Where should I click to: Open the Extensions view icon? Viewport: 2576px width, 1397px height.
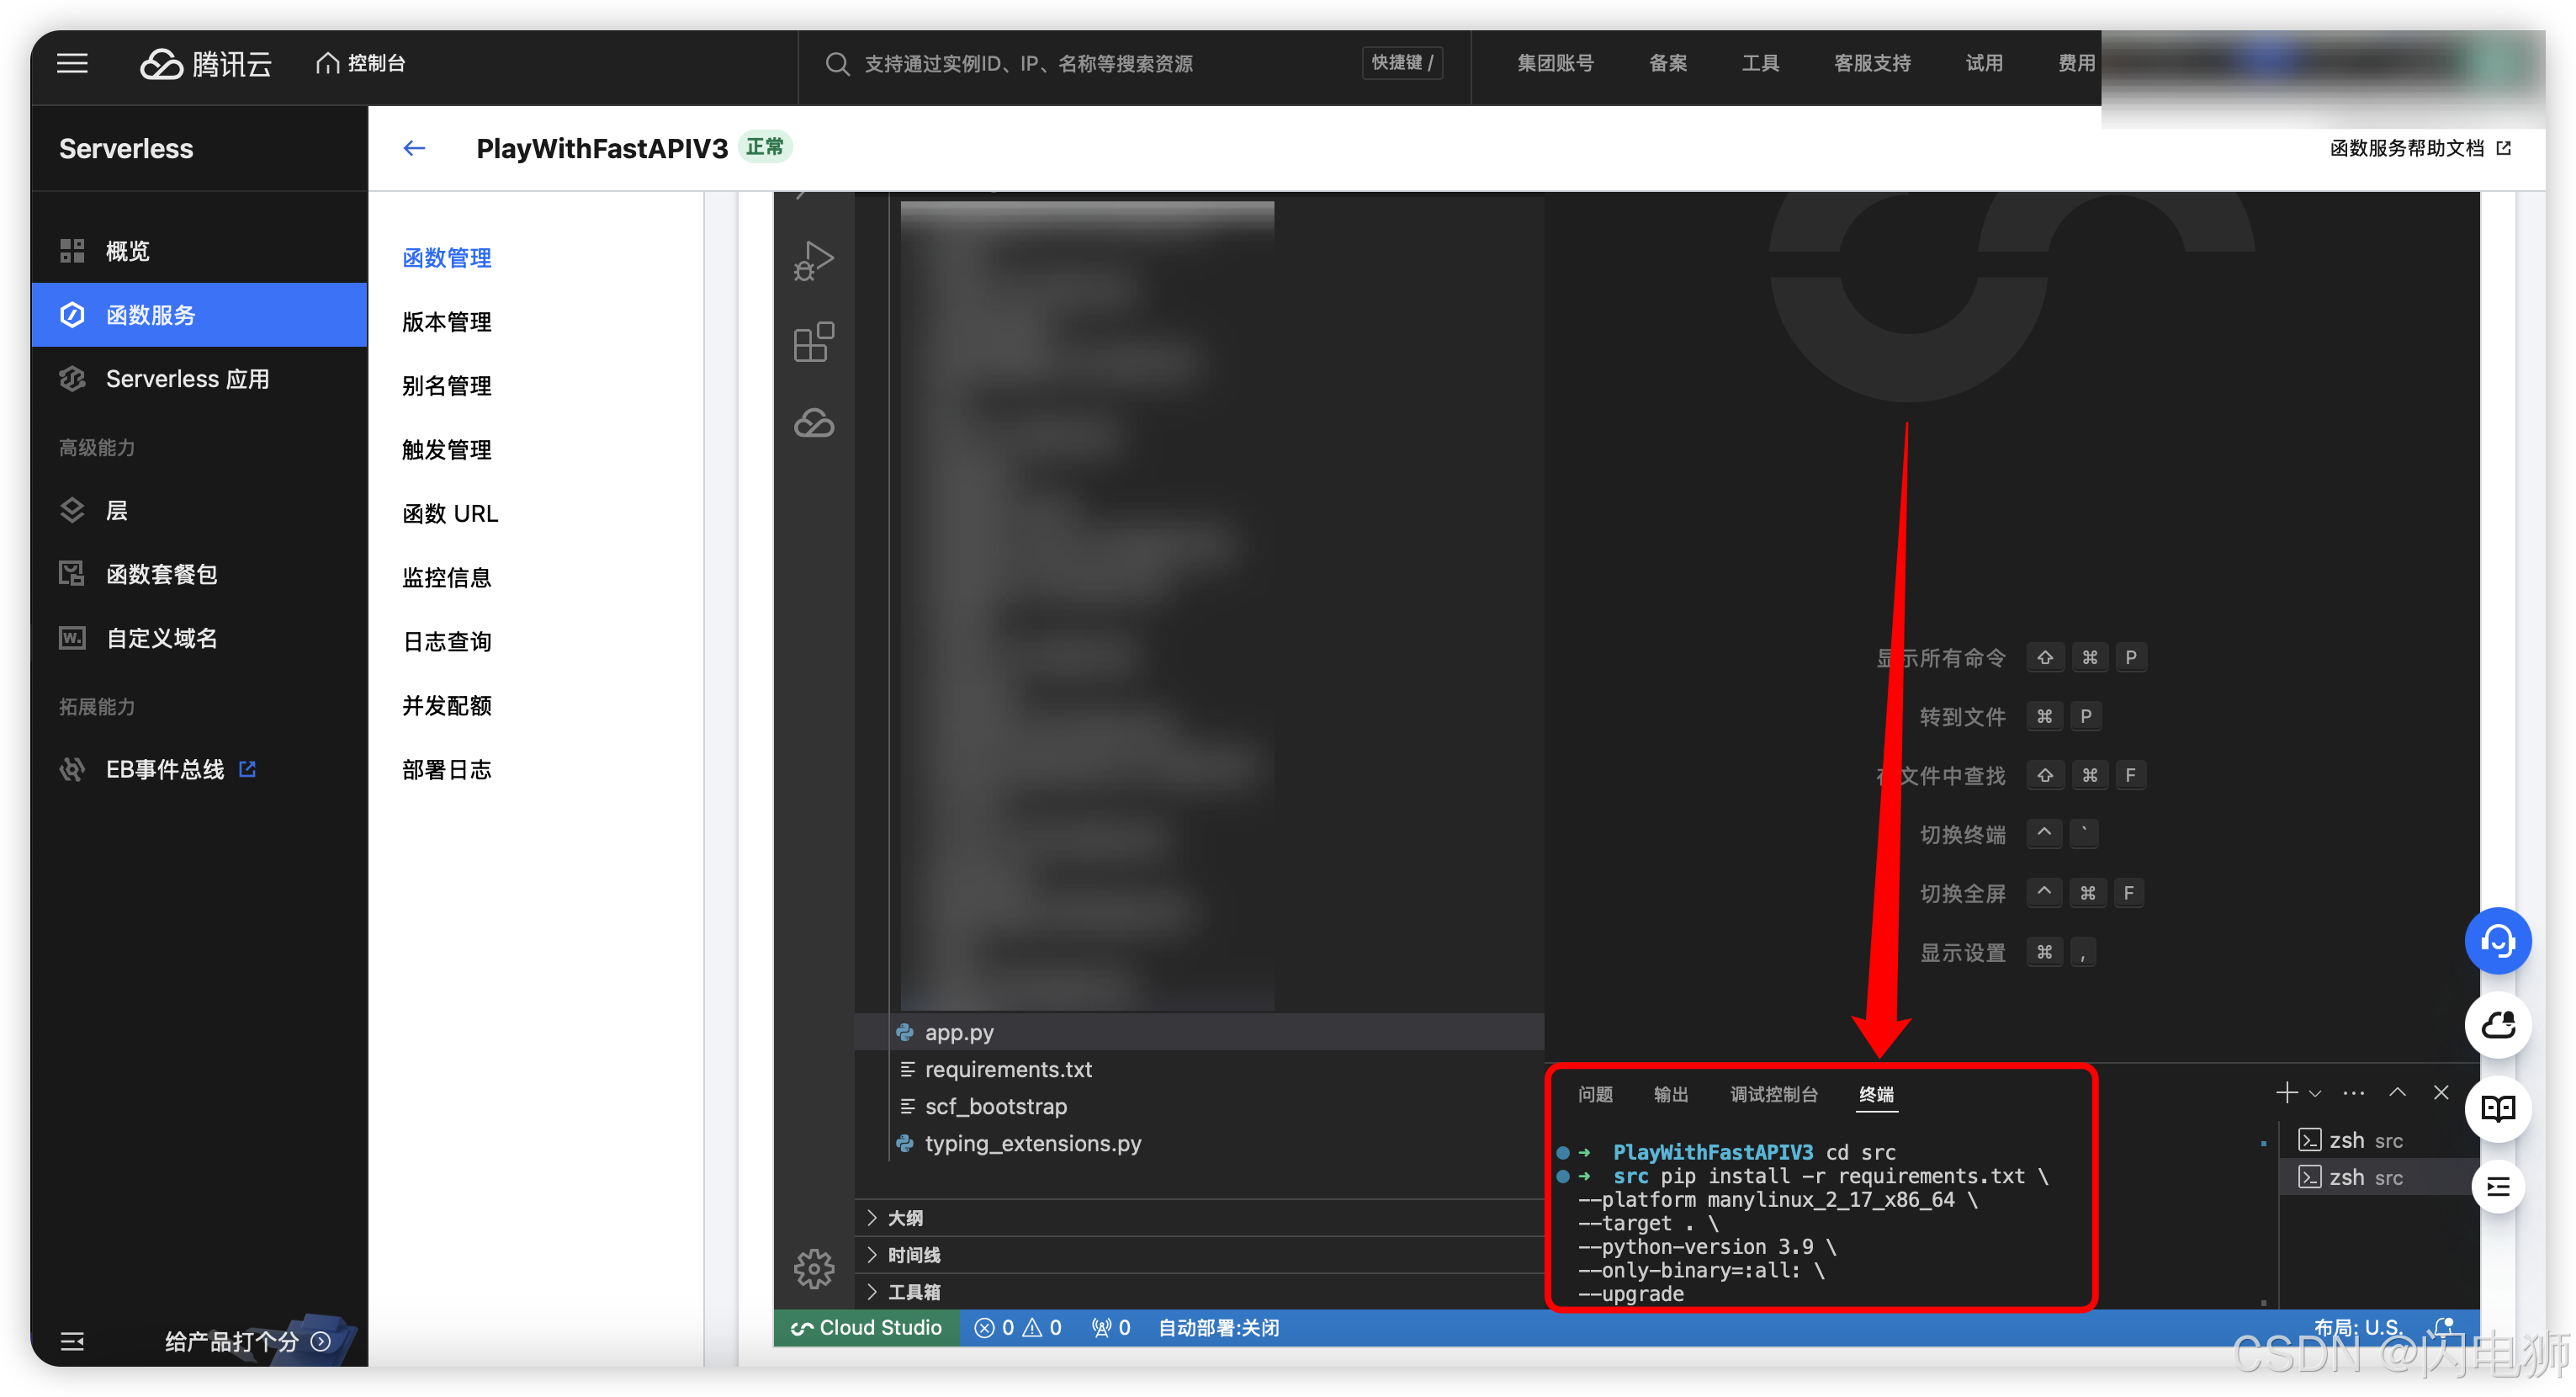coord(813,342)
